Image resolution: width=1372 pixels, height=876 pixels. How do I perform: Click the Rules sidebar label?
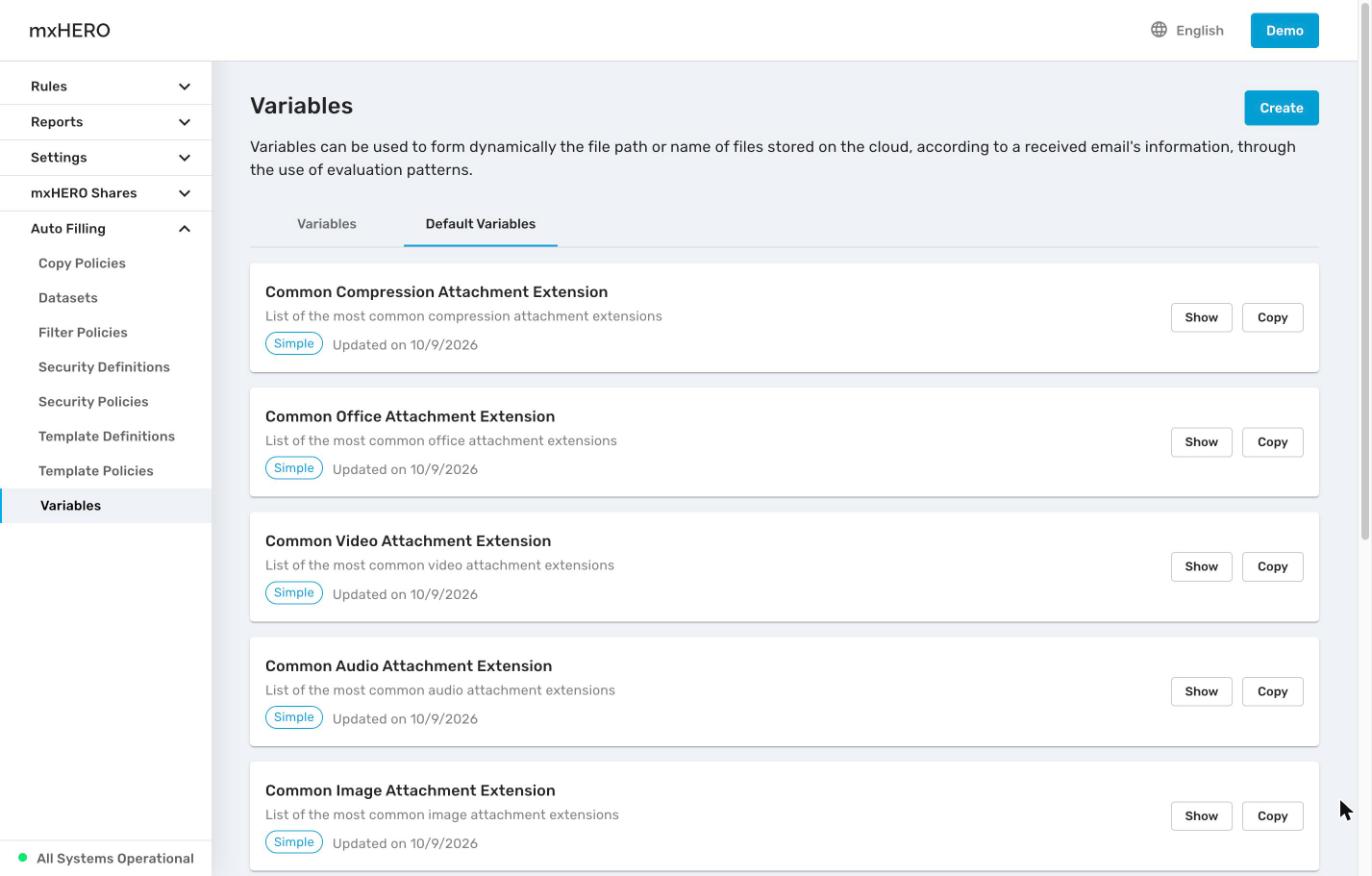[x=49, y=87]
